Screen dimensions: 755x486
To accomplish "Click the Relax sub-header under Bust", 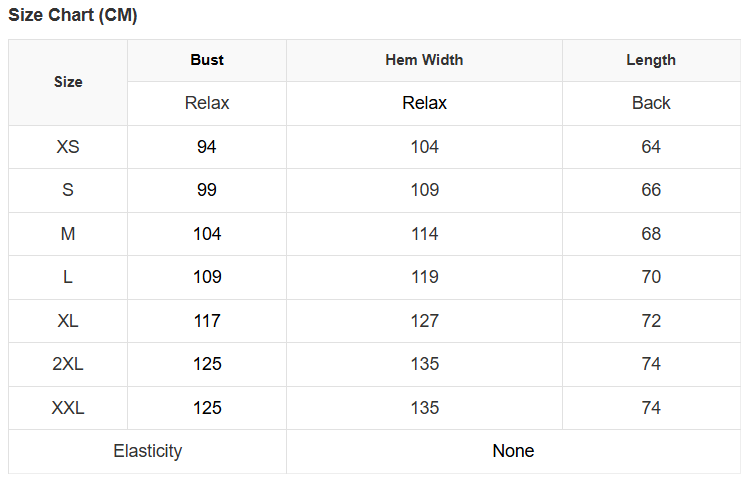I will [x=207, y=103].
